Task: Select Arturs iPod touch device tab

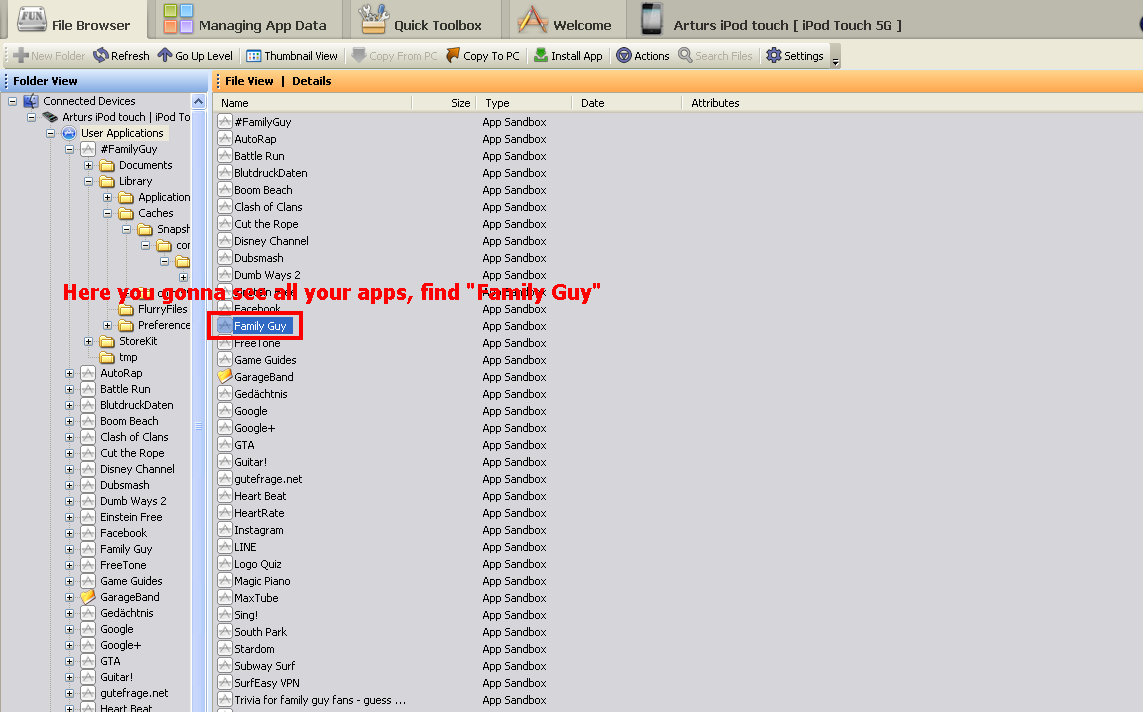Action: 773,20
